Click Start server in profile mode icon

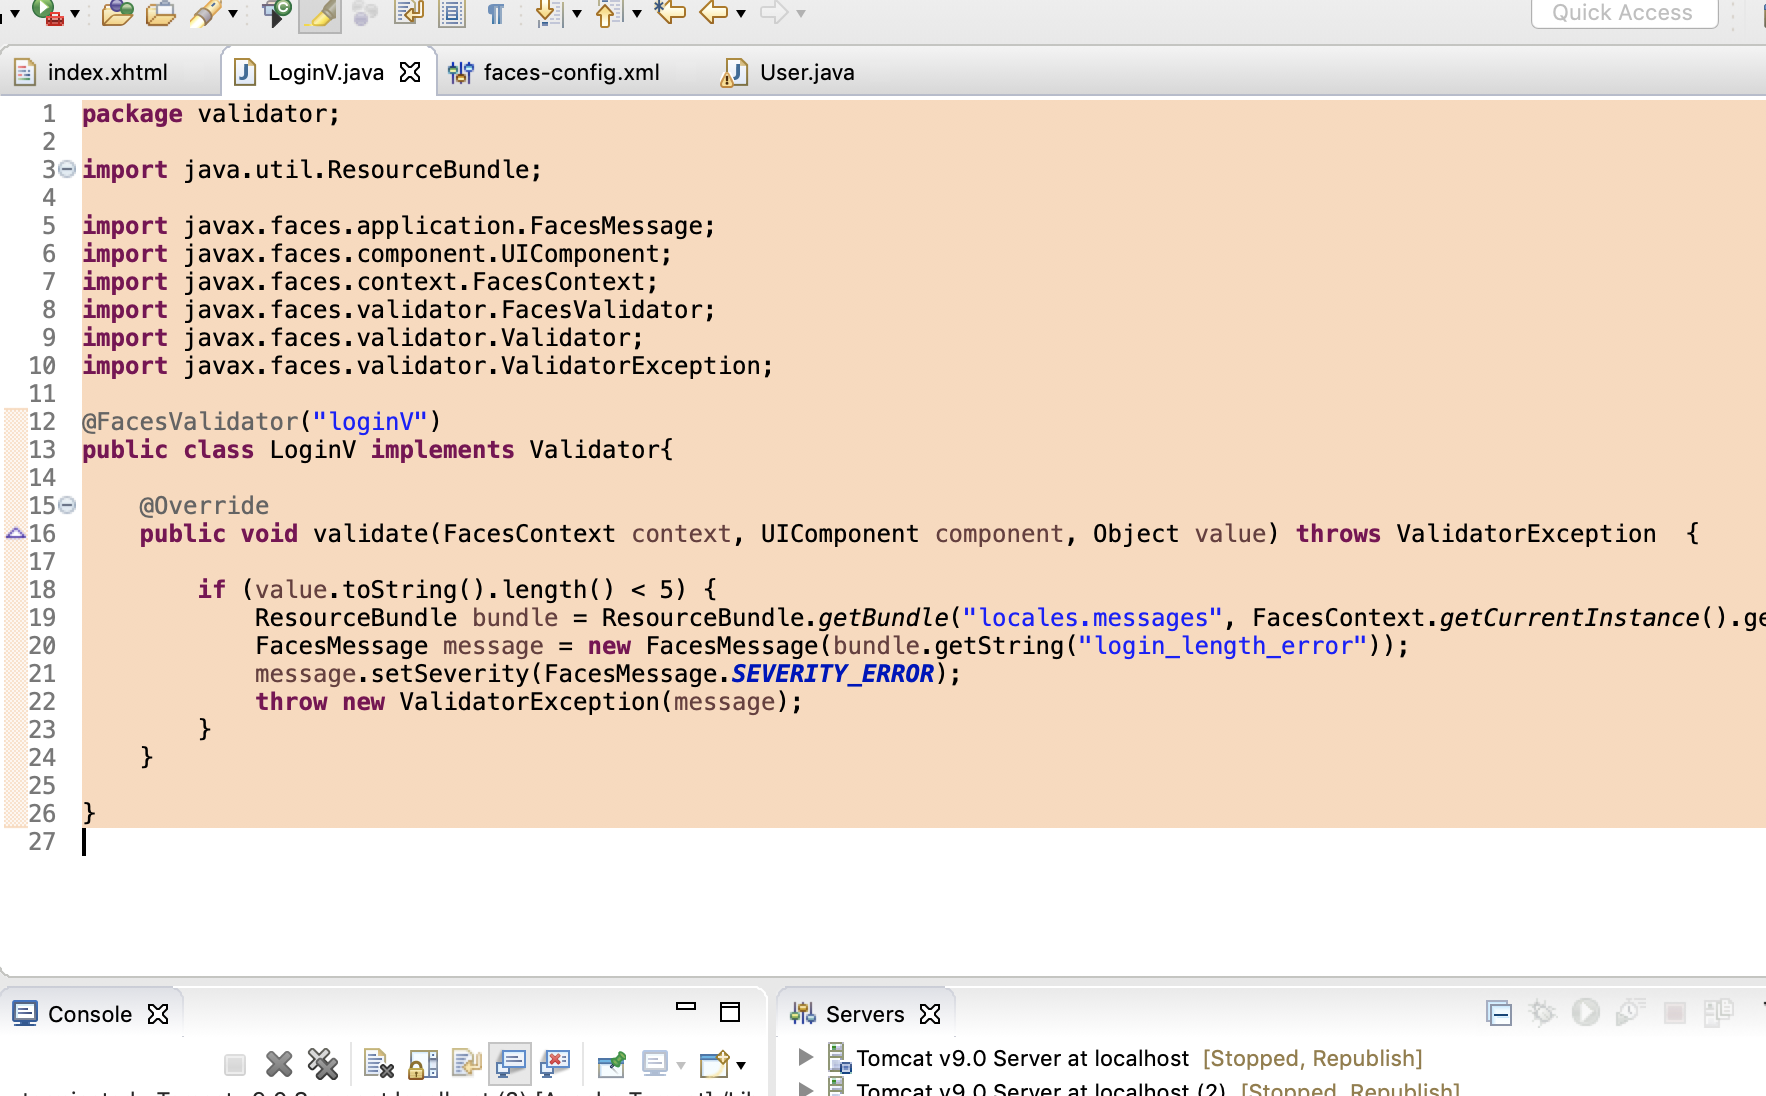1630,1013
